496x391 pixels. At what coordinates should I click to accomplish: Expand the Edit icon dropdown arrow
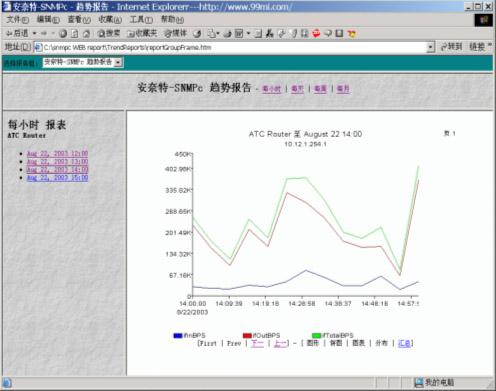248,34
